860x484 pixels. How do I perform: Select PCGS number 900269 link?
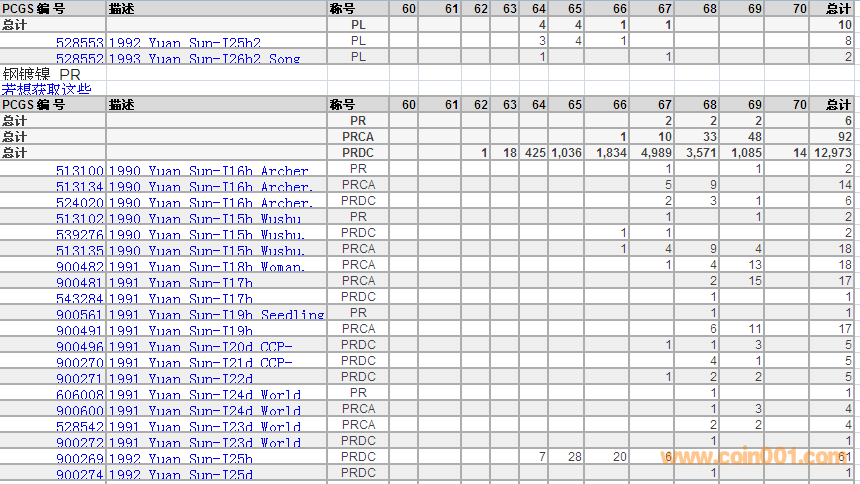coord(79,459)
